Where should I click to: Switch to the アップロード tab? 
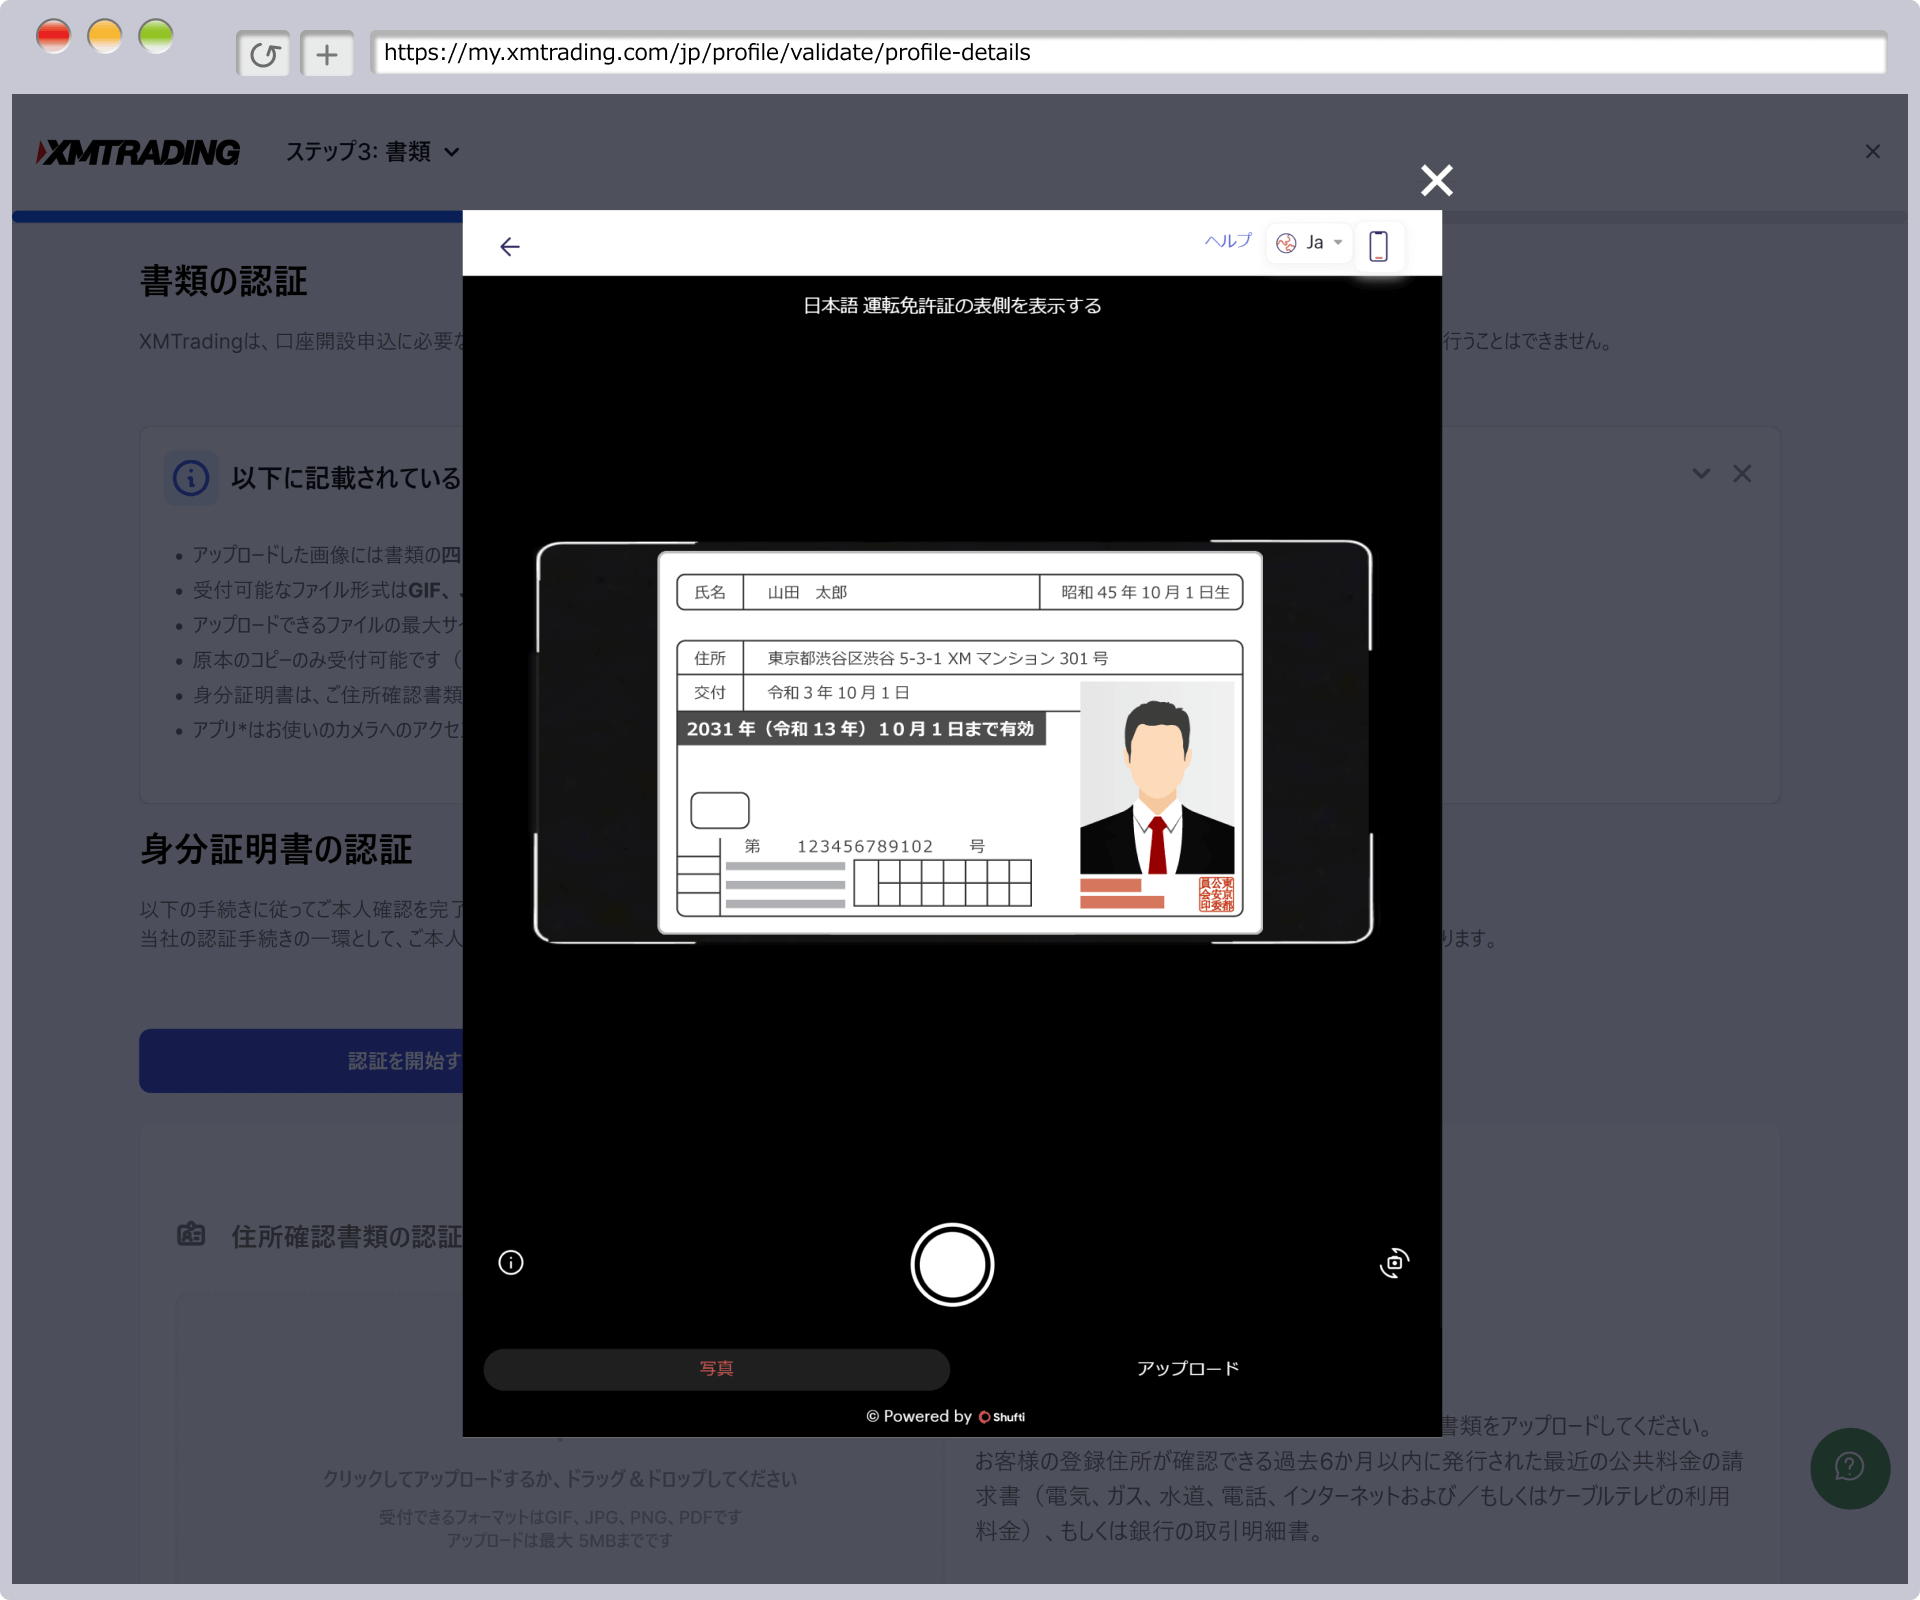click(1187, 1369)
